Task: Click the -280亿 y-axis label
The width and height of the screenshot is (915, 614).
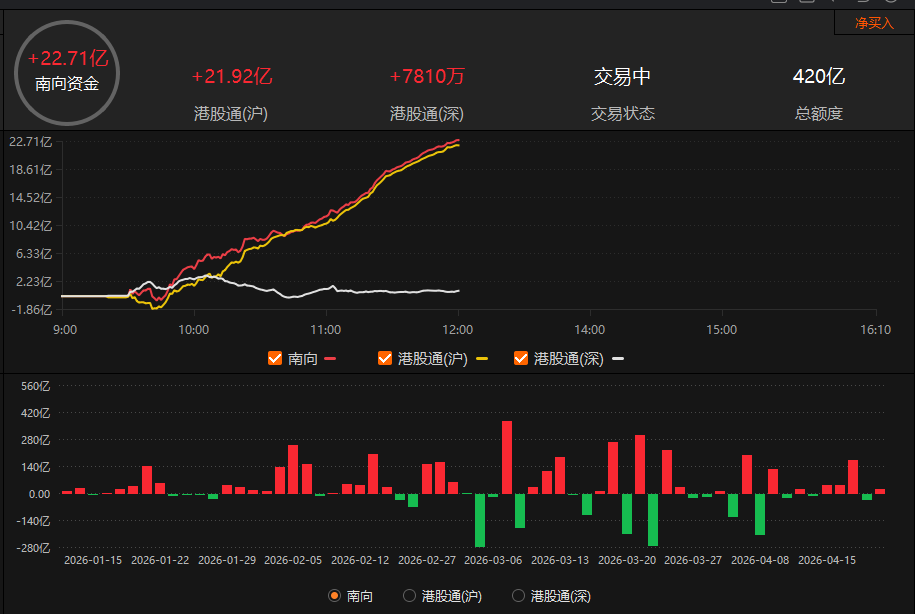Action: coord(32,548)
